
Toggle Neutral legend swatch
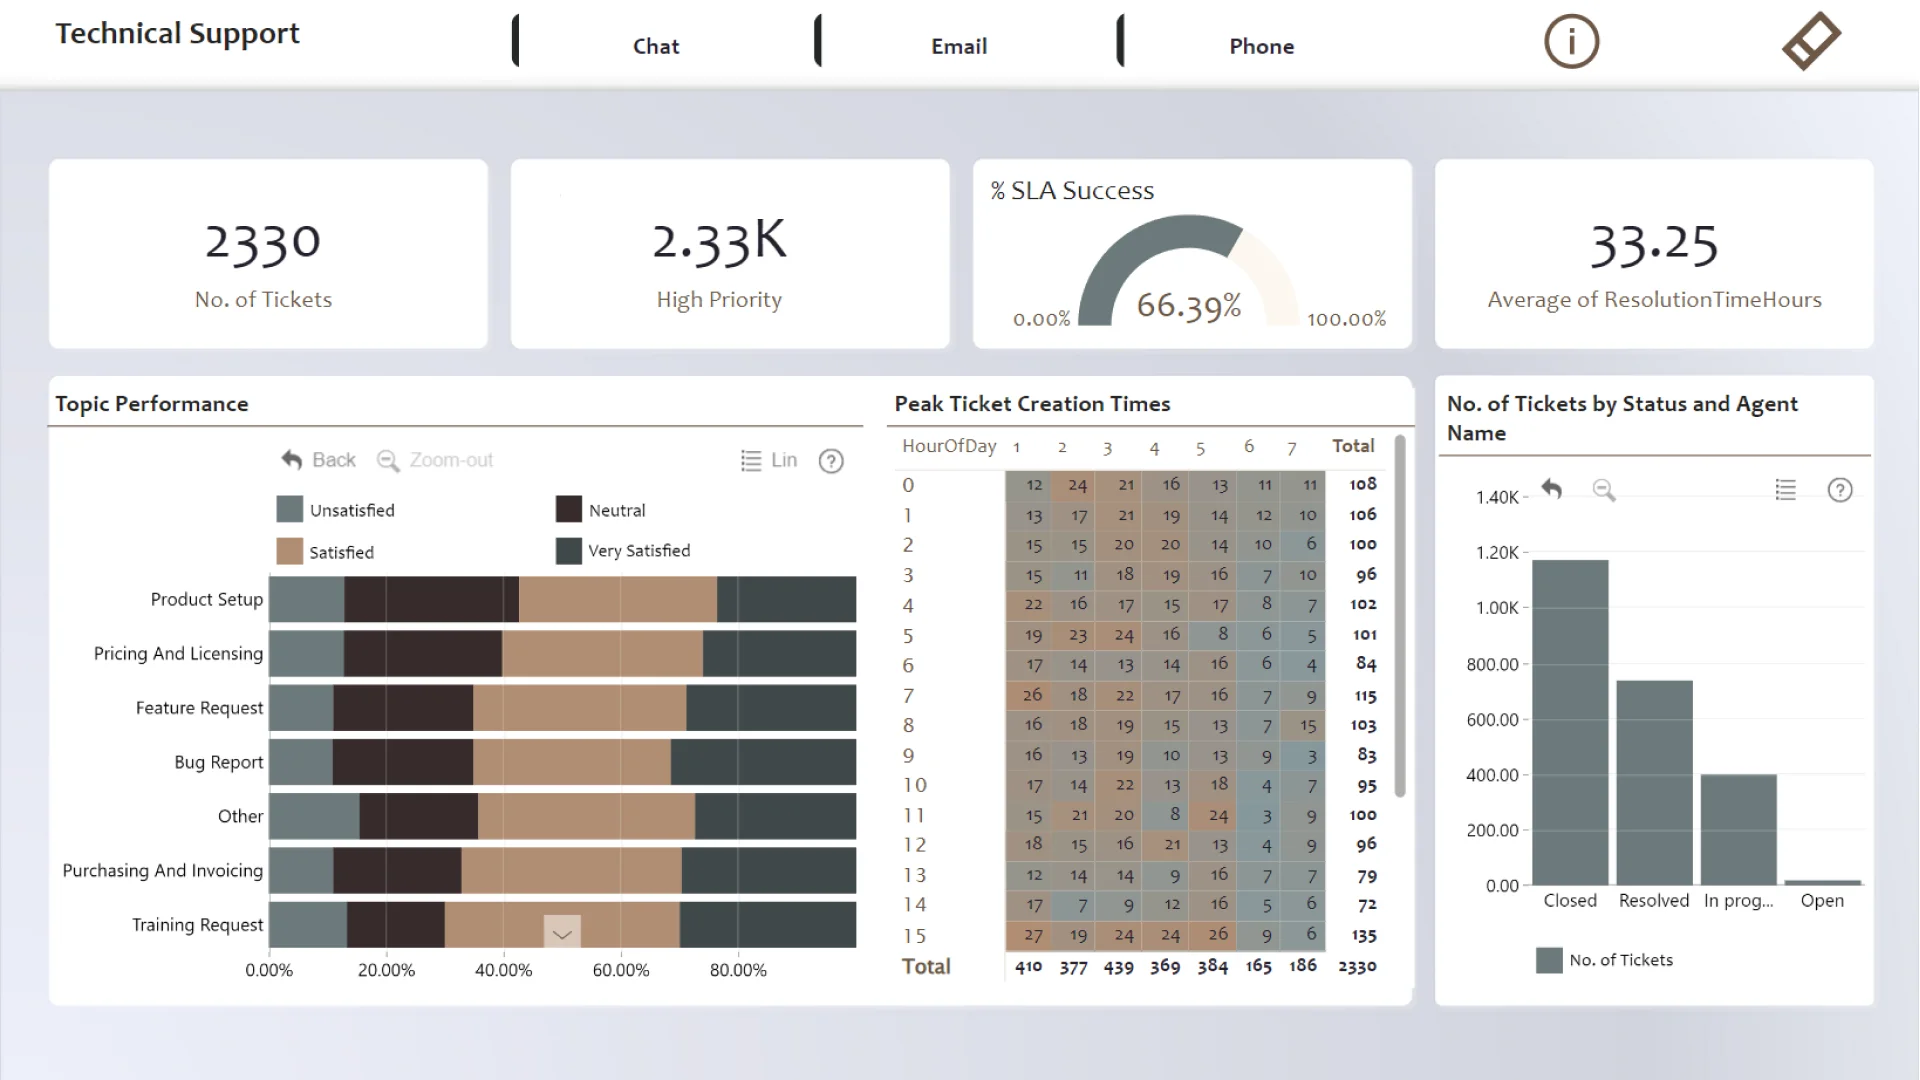tap(569, 509)
